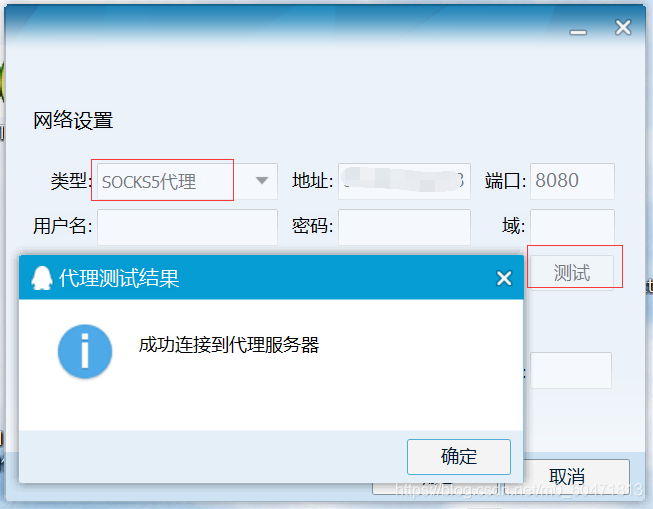Click the 域 domain input field

(x=572, y=227)
